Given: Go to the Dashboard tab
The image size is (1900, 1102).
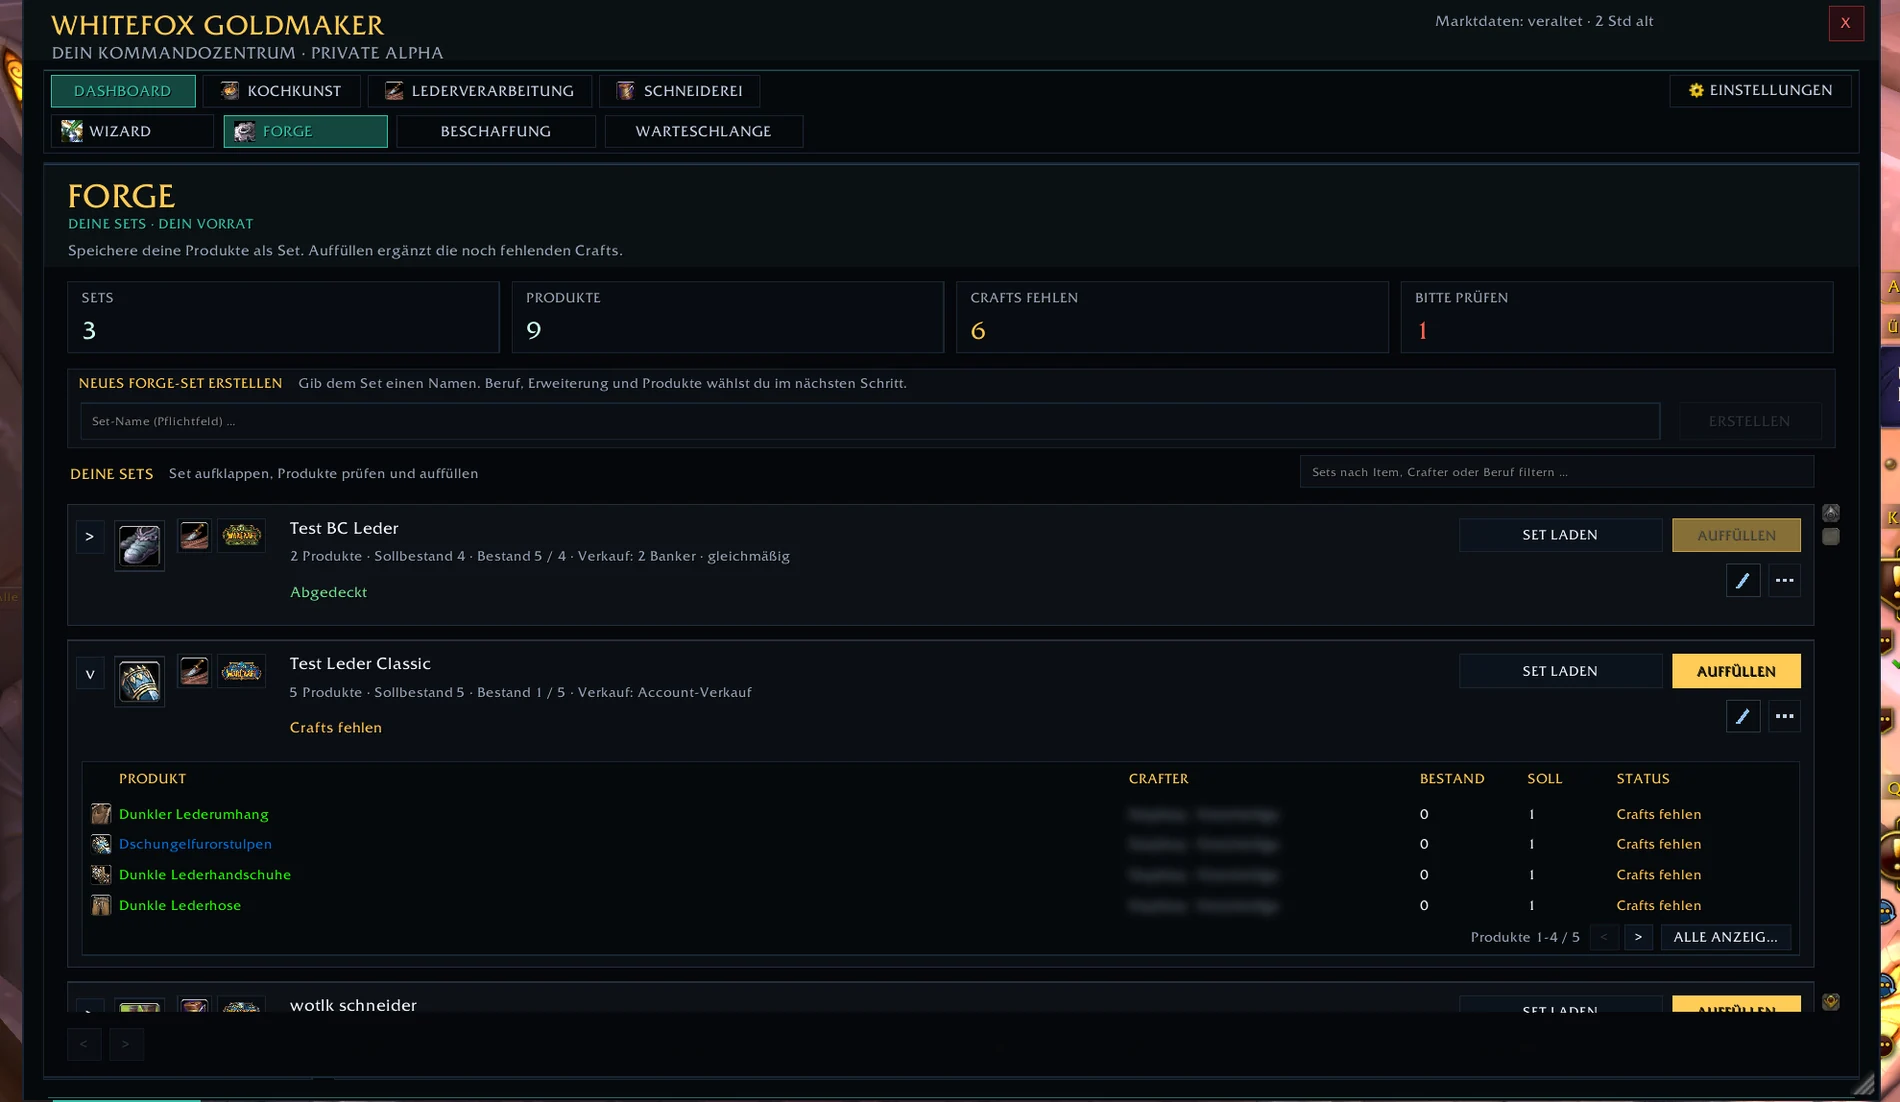Looking at the screenshot, I should [123, 91].
